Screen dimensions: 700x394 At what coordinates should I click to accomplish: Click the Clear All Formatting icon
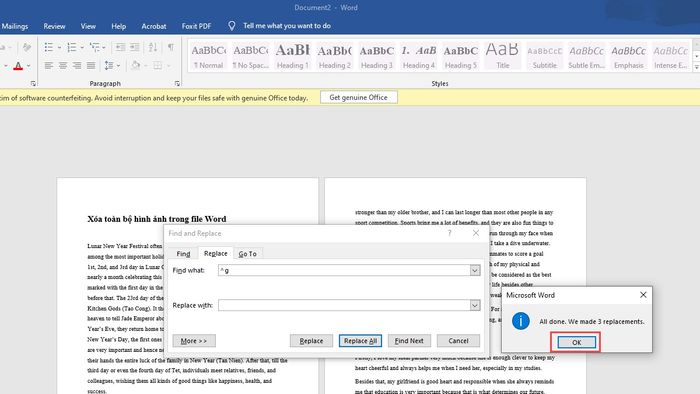tap(27, 47)
